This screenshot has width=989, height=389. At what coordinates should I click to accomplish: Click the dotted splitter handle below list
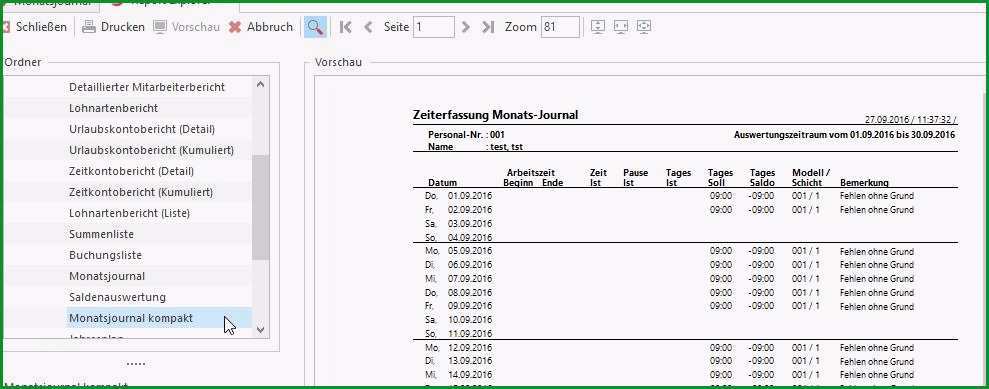pyautogui.click(x=136, y=364)
